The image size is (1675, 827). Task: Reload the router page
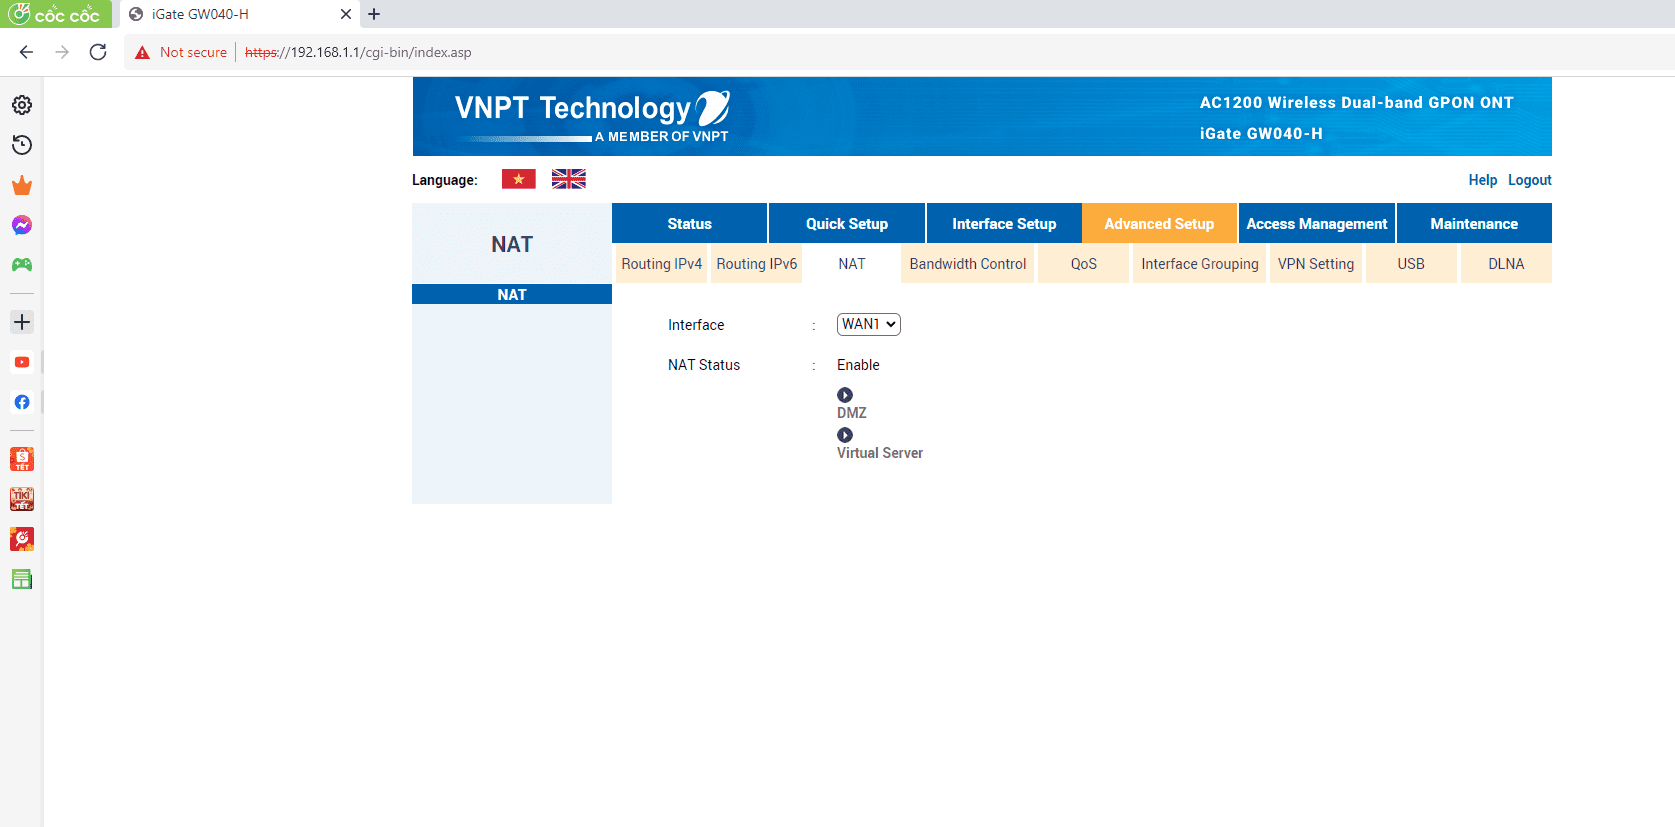pos(98,52)
